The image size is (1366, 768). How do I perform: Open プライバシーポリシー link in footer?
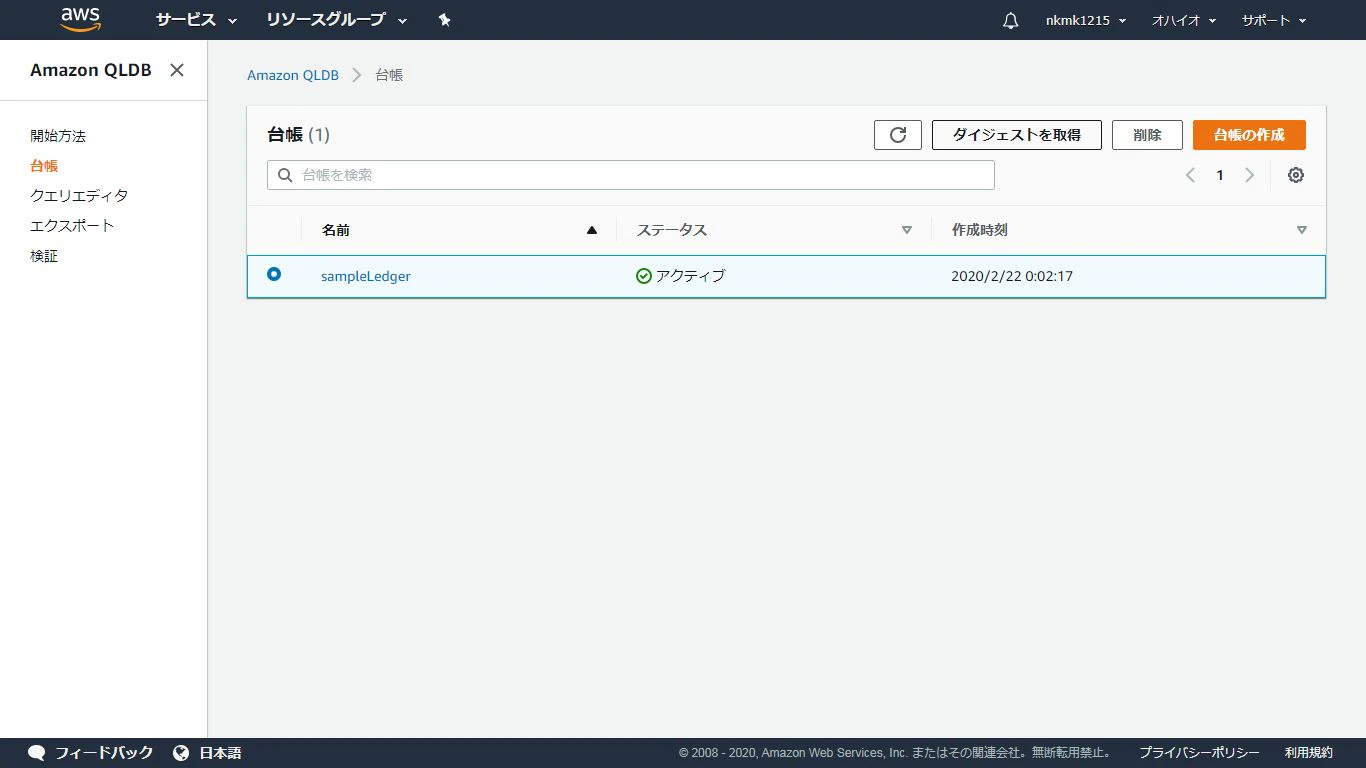[x=1199, y=753]
